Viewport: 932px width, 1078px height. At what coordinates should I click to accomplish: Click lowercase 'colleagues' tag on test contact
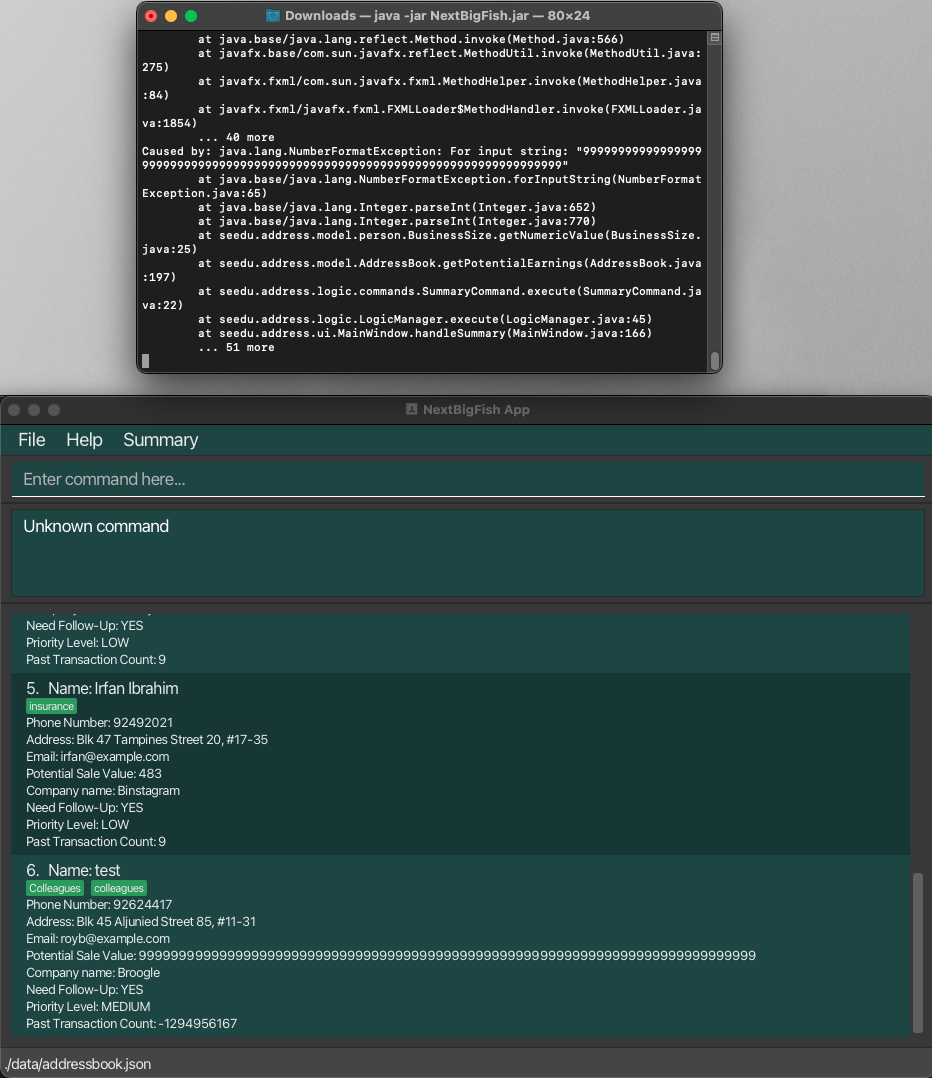[119, 888]
